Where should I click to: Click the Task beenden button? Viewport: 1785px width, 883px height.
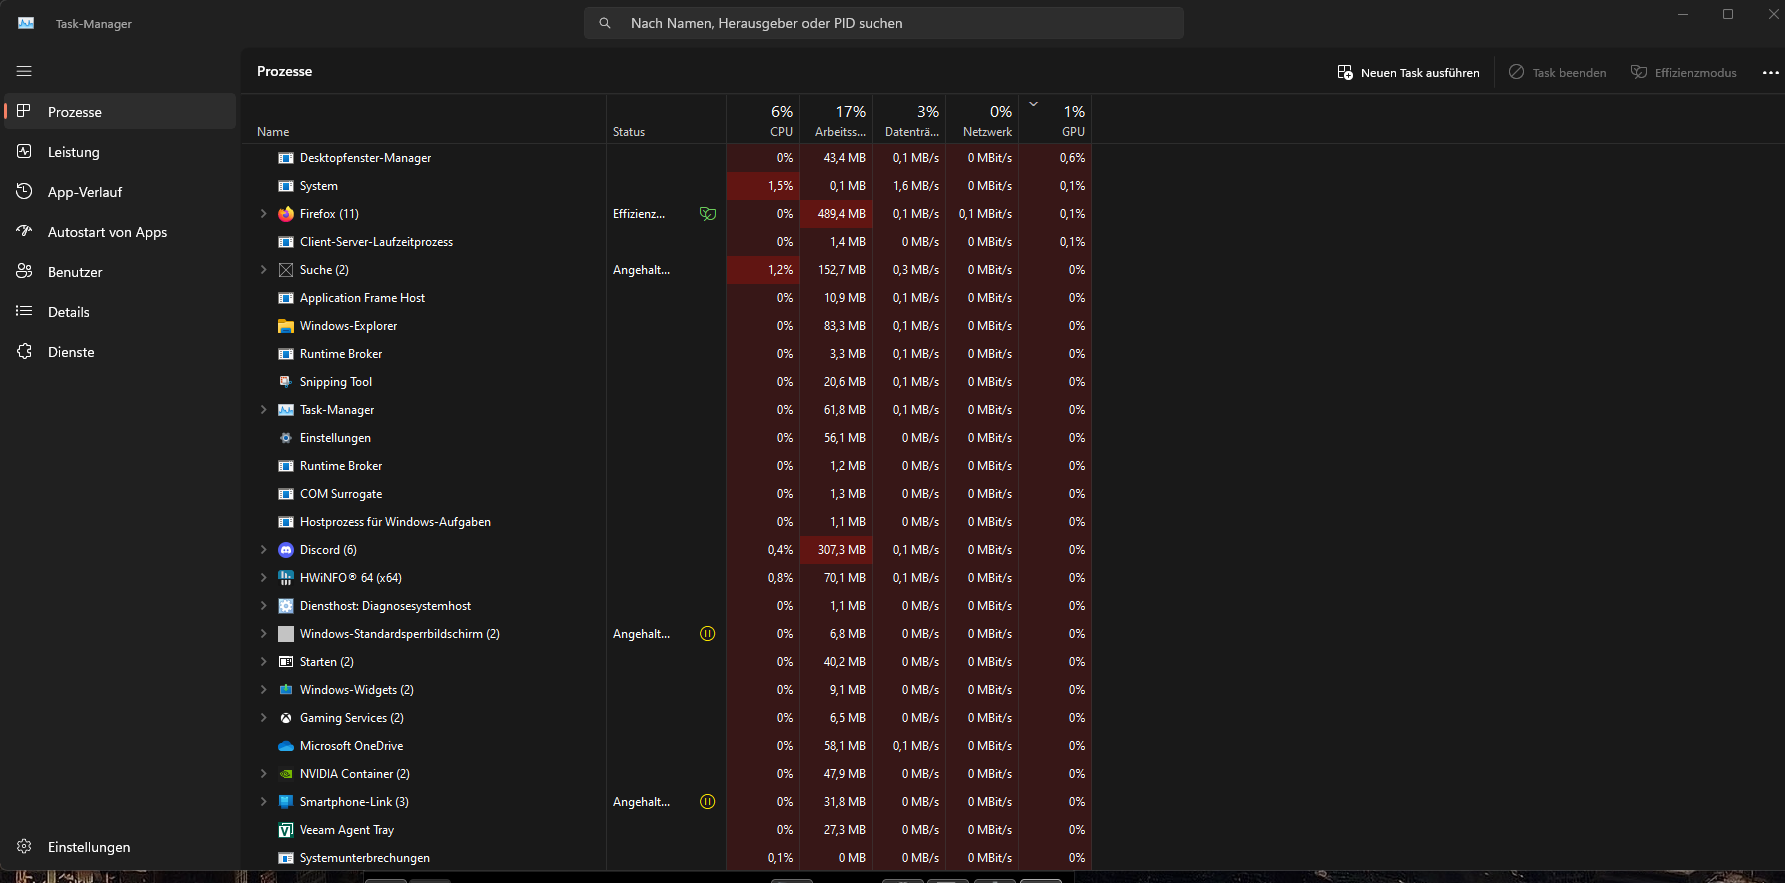tap(1557, 72)
